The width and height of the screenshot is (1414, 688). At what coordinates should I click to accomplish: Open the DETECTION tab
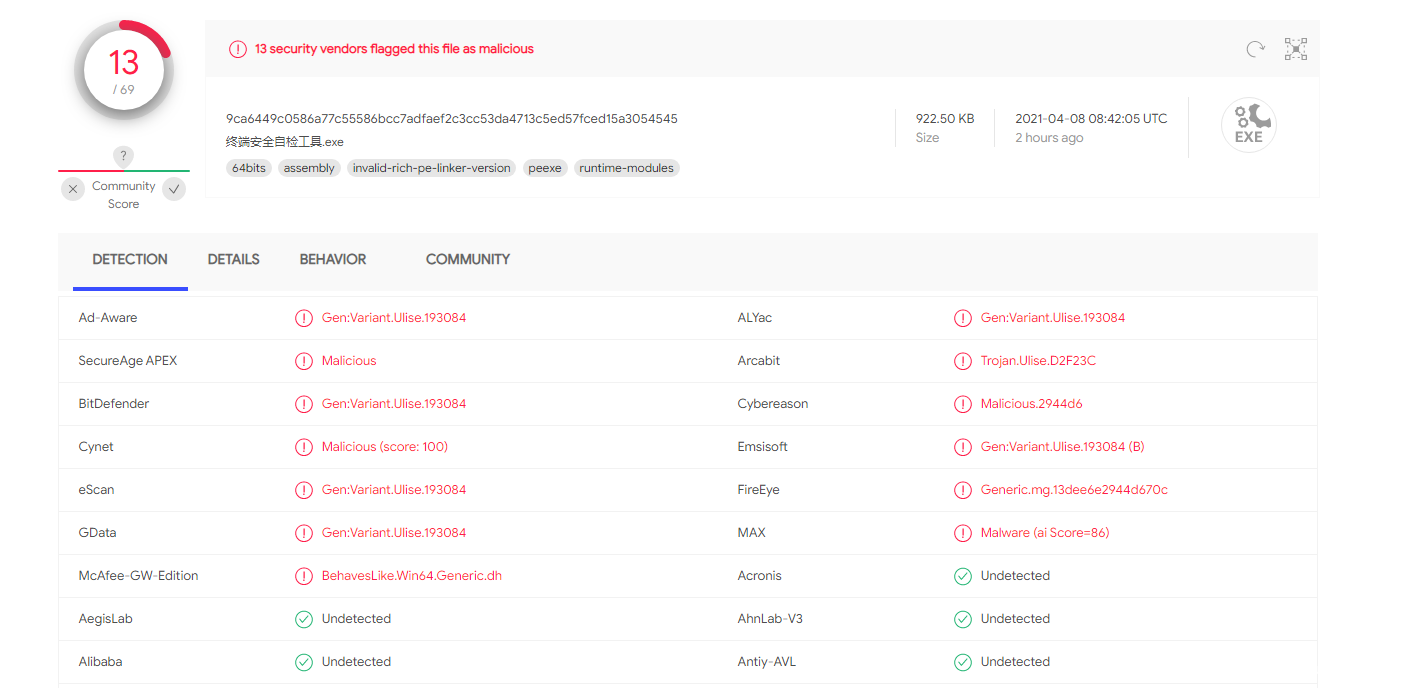tap(130, 260)
